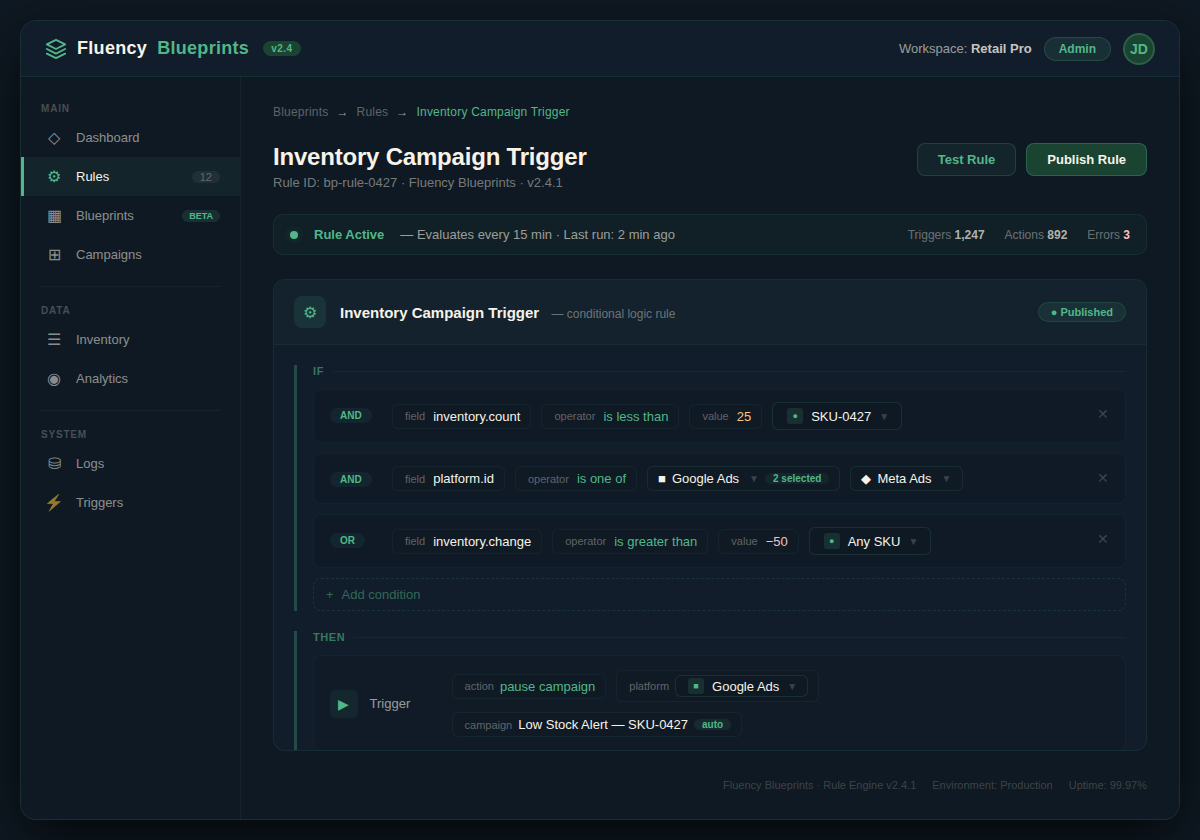Click the Rule ID bp-rule-0427 subtitle
Screen dimensions: 1200x840
point(418,183)
